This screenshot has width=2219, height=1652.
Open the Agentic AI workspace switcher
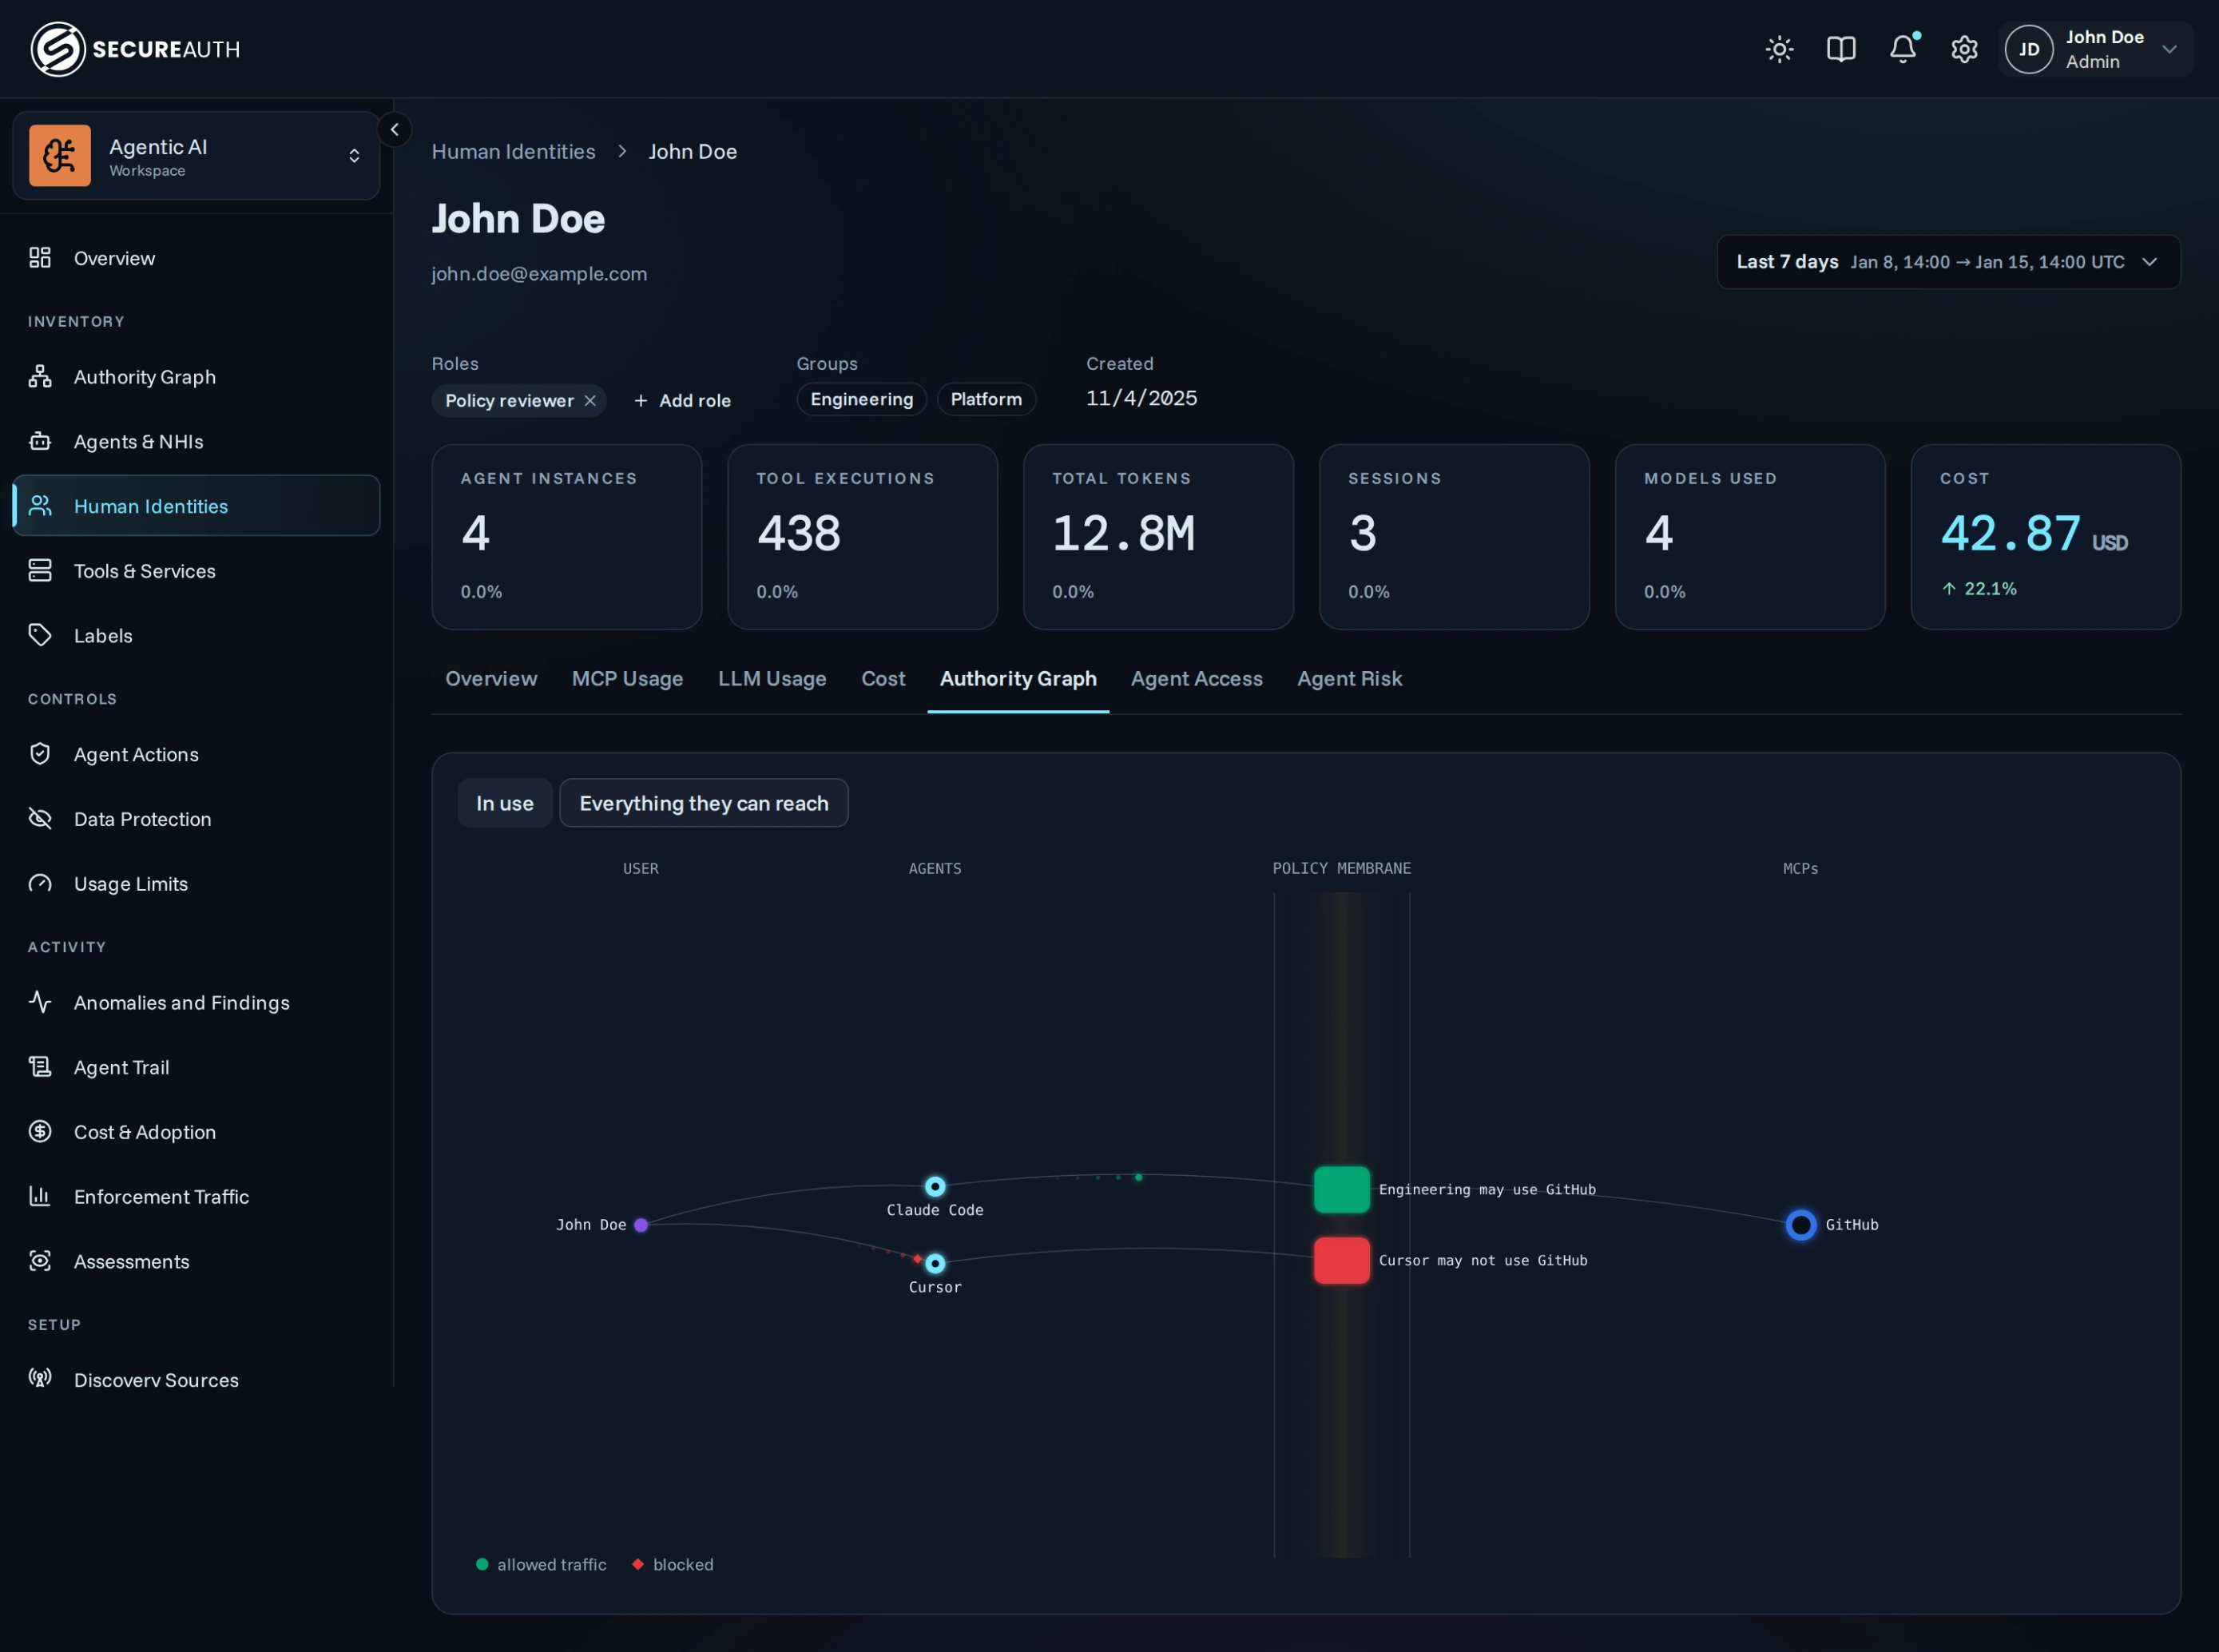click(196, 156)
